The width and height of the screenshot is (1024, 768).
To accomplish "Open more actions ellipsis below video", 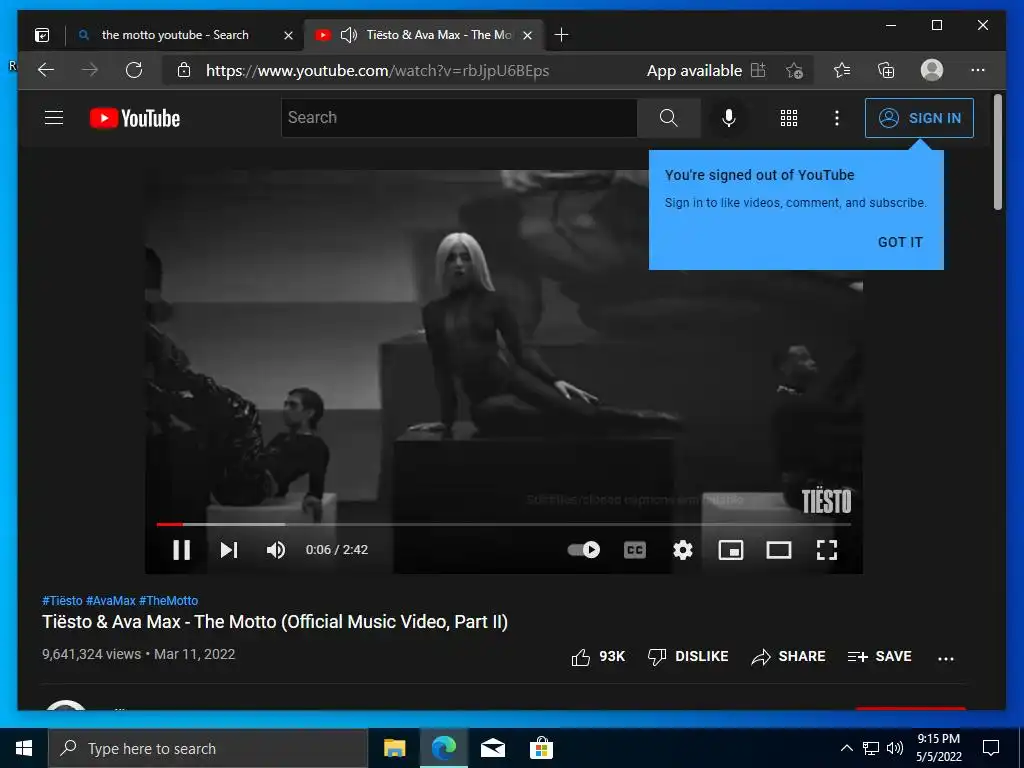I will click(x=946, y=659).
